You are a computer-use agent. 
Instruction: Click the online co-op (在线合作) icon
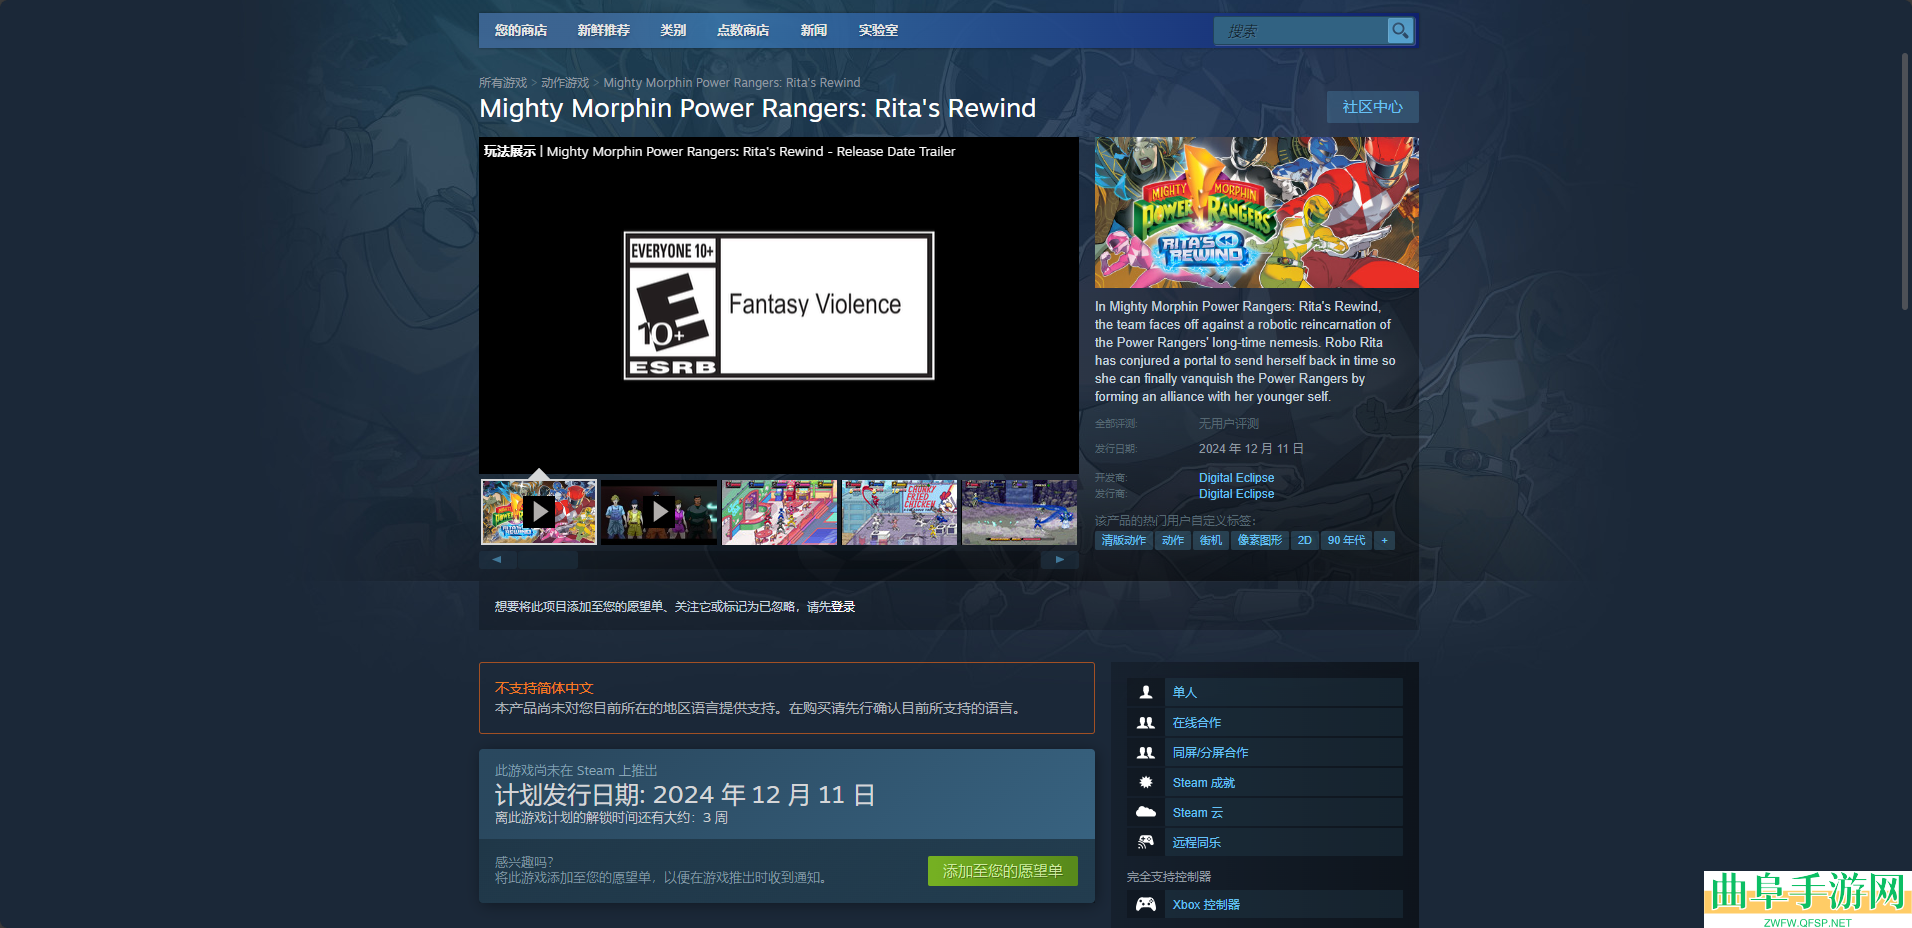[x=1146, y=722]
